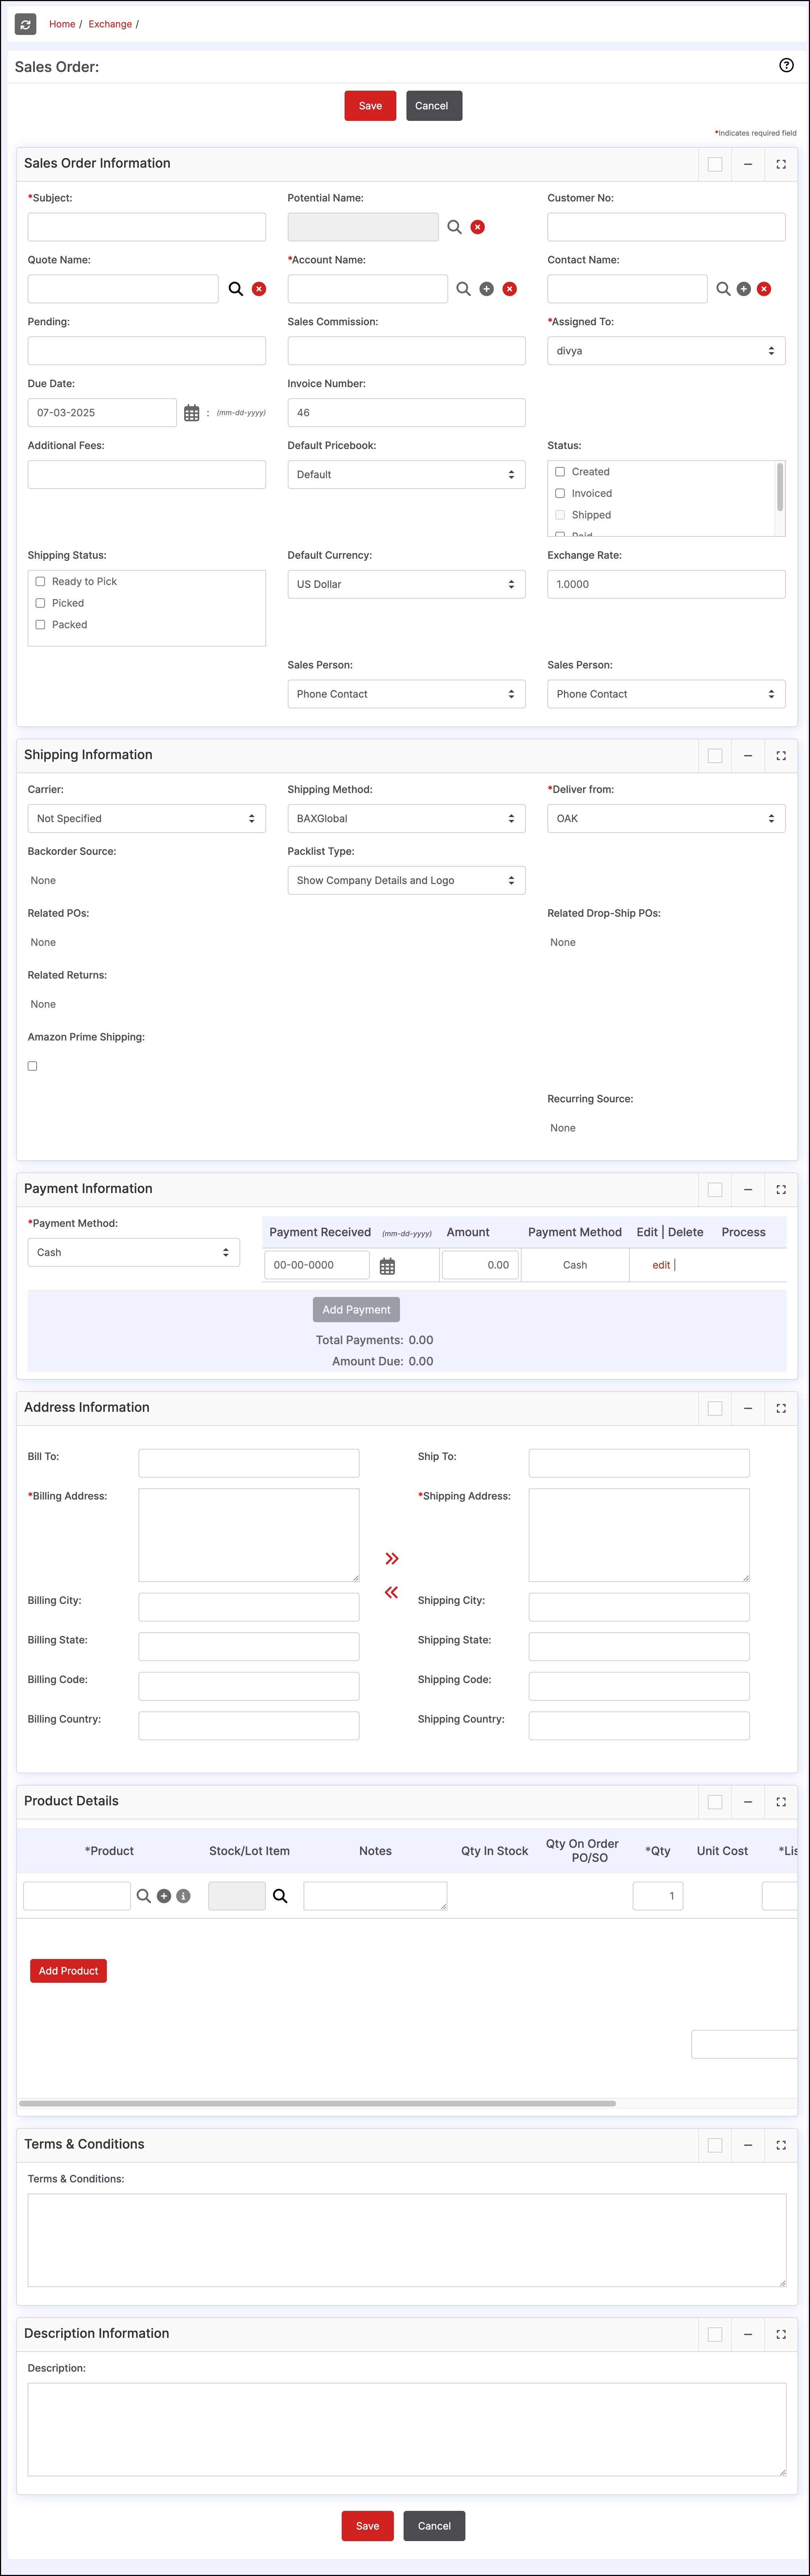Screen dimensions: 810x2576
Task: Open the Default Pricebook dropdown
Action: (406, 475)
